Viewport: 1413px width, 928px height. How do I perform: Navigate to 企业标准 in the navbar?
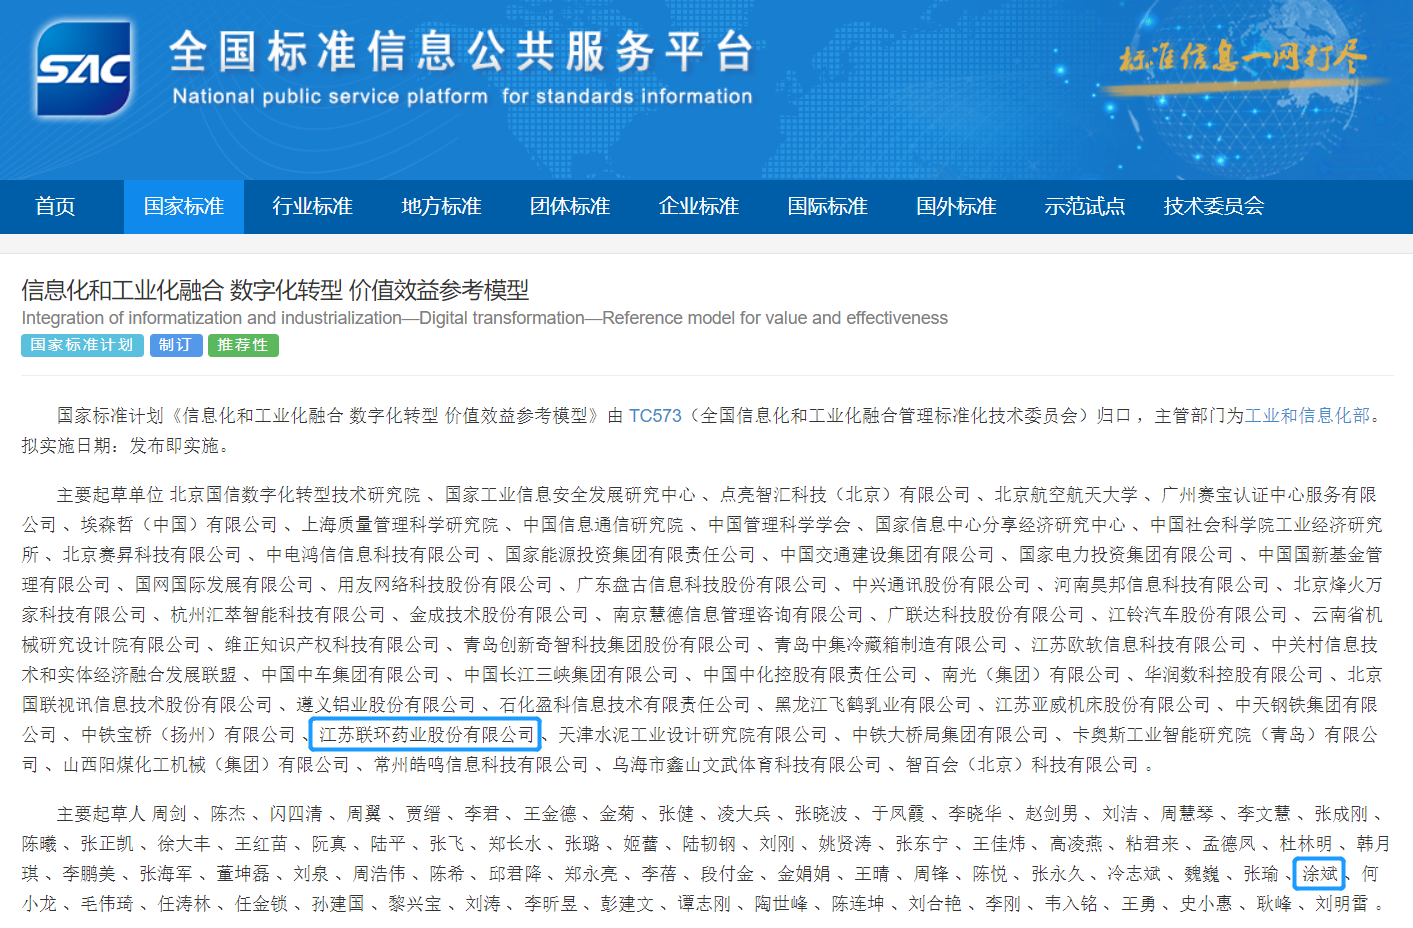coord(699,207)
